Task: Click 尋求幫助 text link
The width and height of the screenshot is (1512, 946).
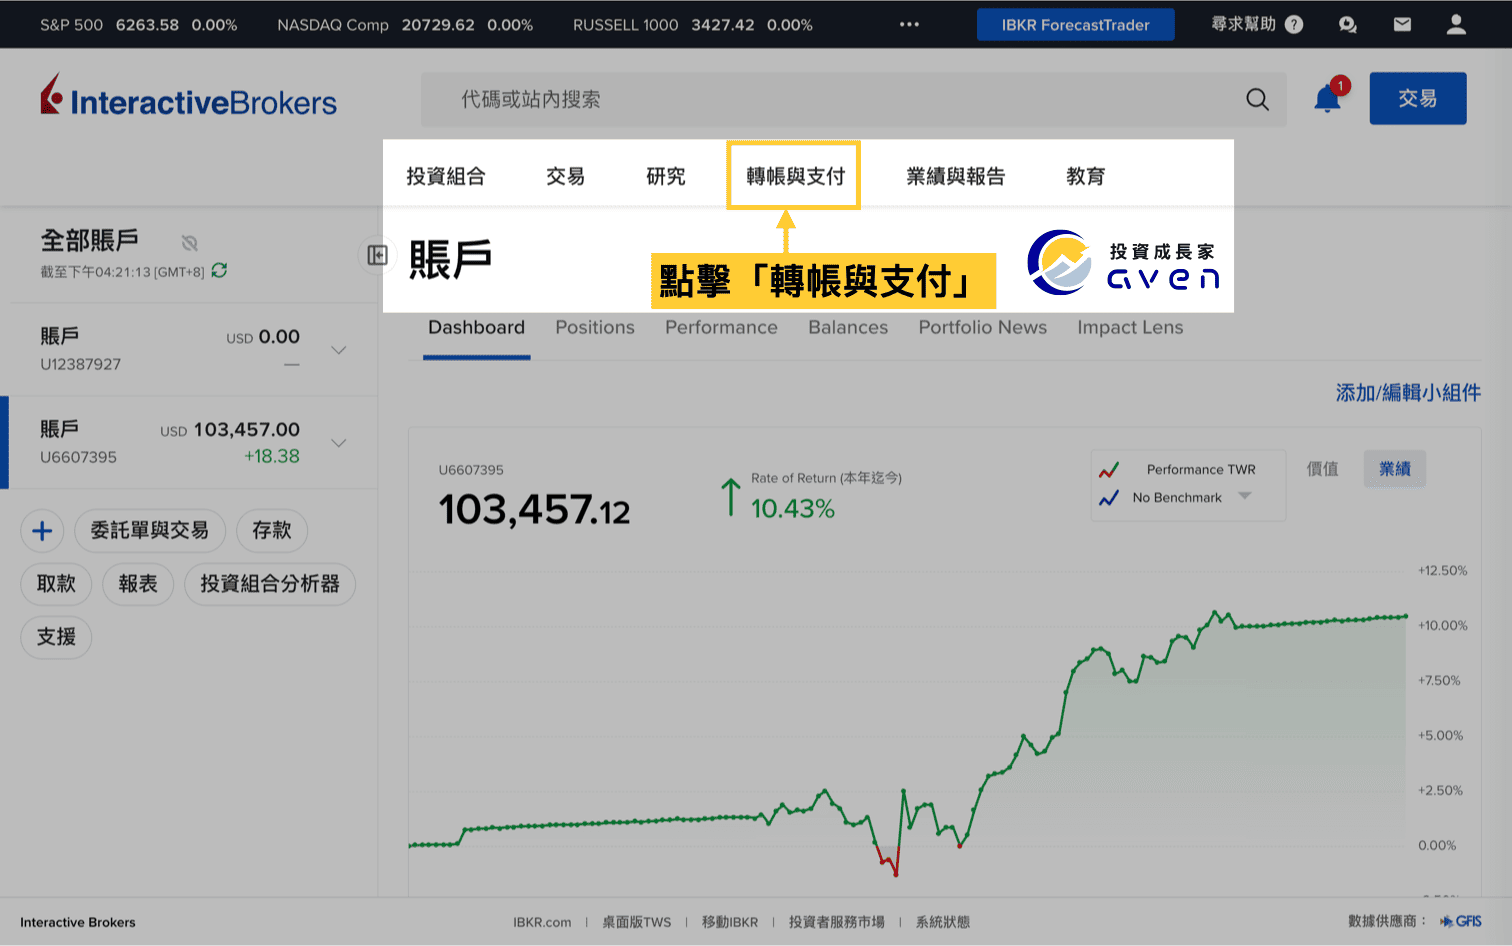Action: coord(1243,24)
